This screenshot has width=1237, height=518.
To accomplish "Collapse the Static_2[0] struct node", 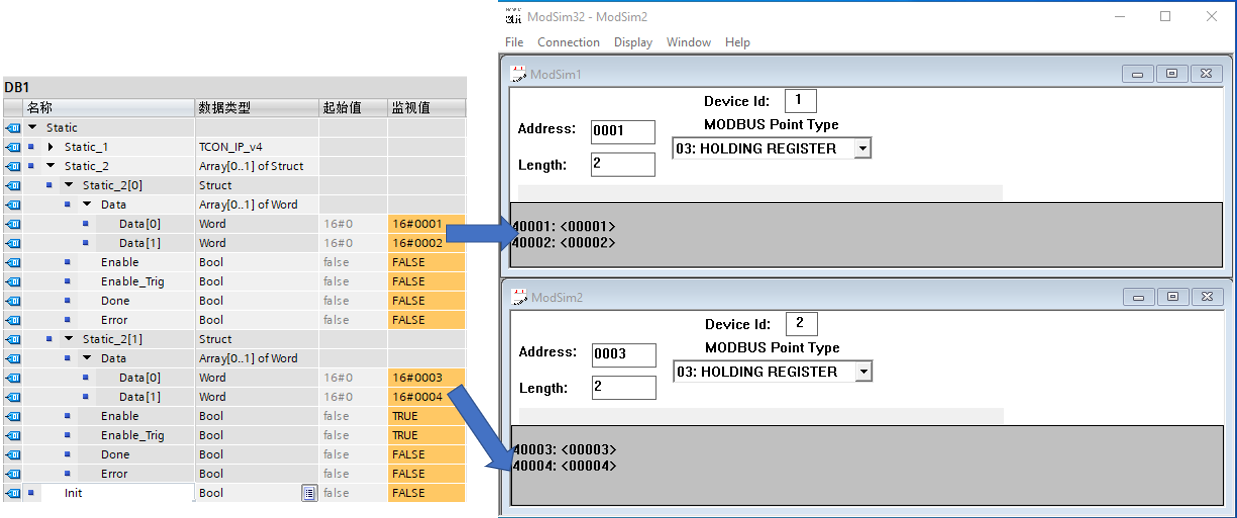I will point(69,185).
